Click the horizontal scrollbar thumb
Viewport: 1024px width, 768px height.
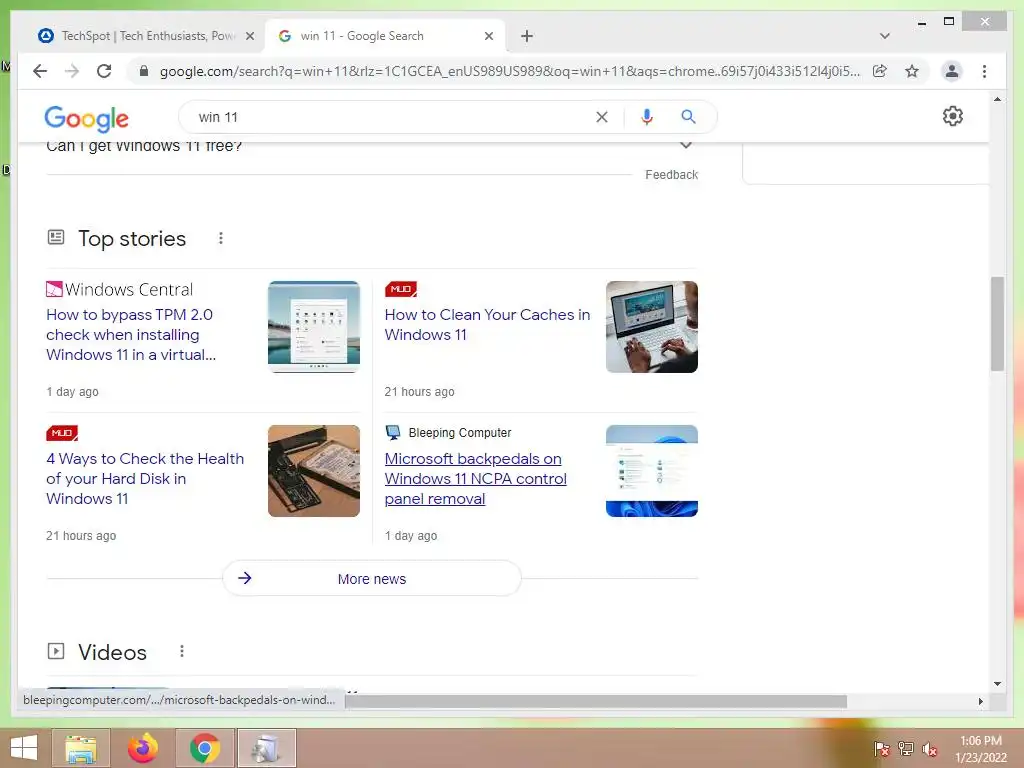[596, 701]
